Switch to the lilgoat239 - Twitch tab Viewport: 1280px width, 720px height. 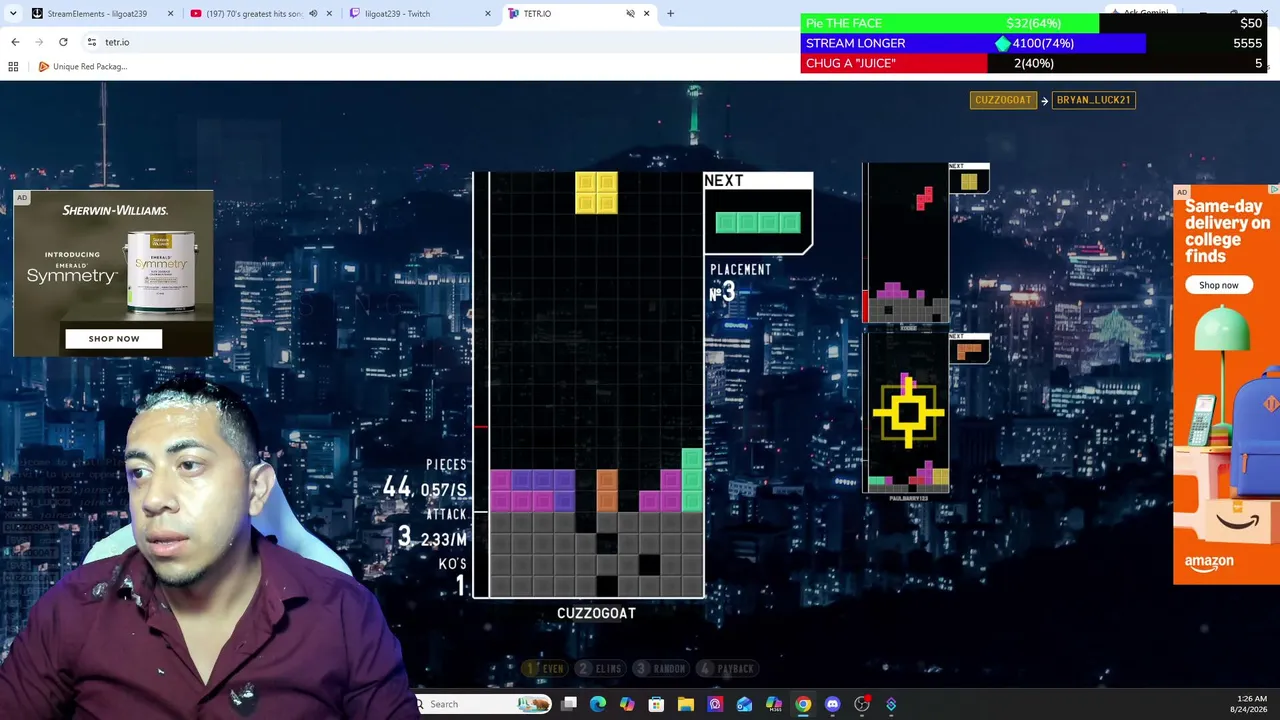tap(420, 13)
